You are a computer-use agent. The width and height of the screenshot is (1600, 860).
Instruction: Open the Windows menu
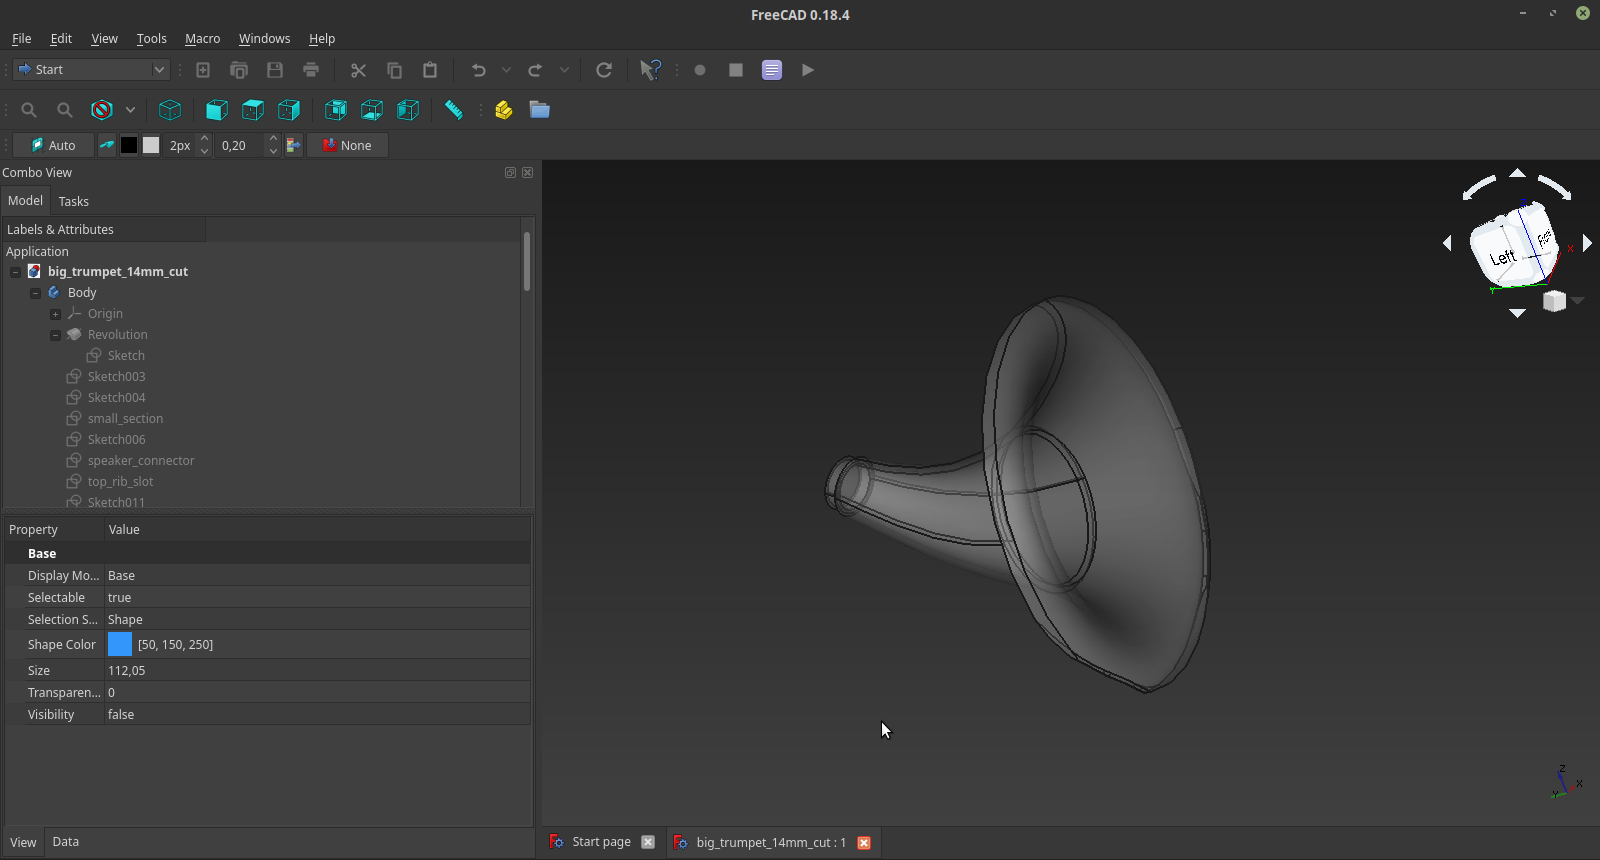click(x=264, y=38)
